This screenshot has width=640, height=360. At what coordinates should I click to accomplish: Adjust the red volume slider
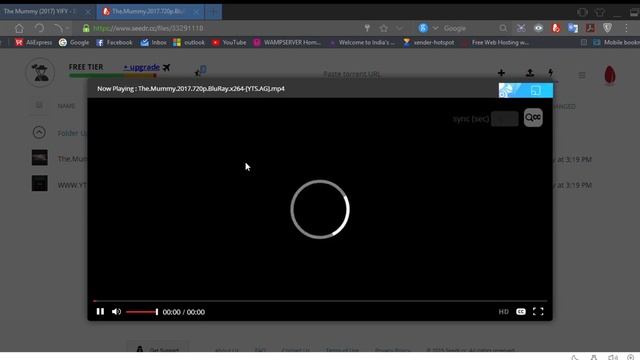(x=142, y=312)
